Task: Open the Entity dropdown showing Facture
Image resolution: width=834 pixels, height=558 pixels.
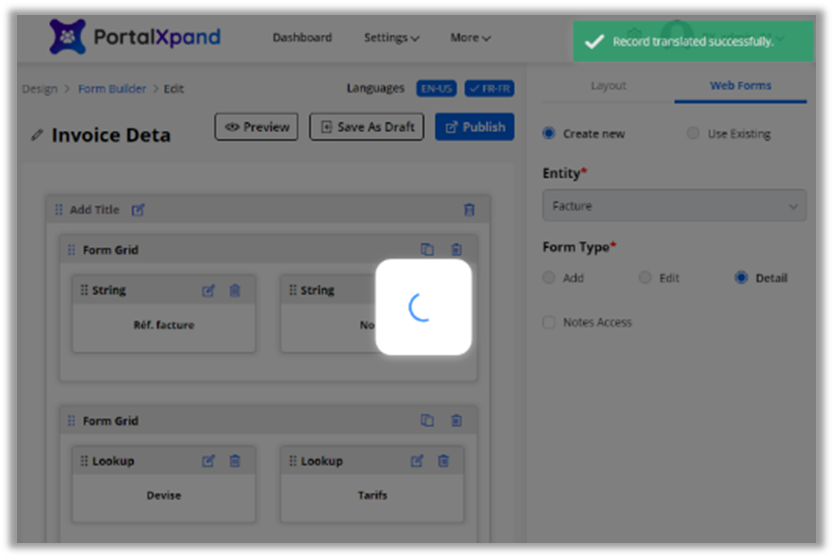Action: (x=673, y=206)
